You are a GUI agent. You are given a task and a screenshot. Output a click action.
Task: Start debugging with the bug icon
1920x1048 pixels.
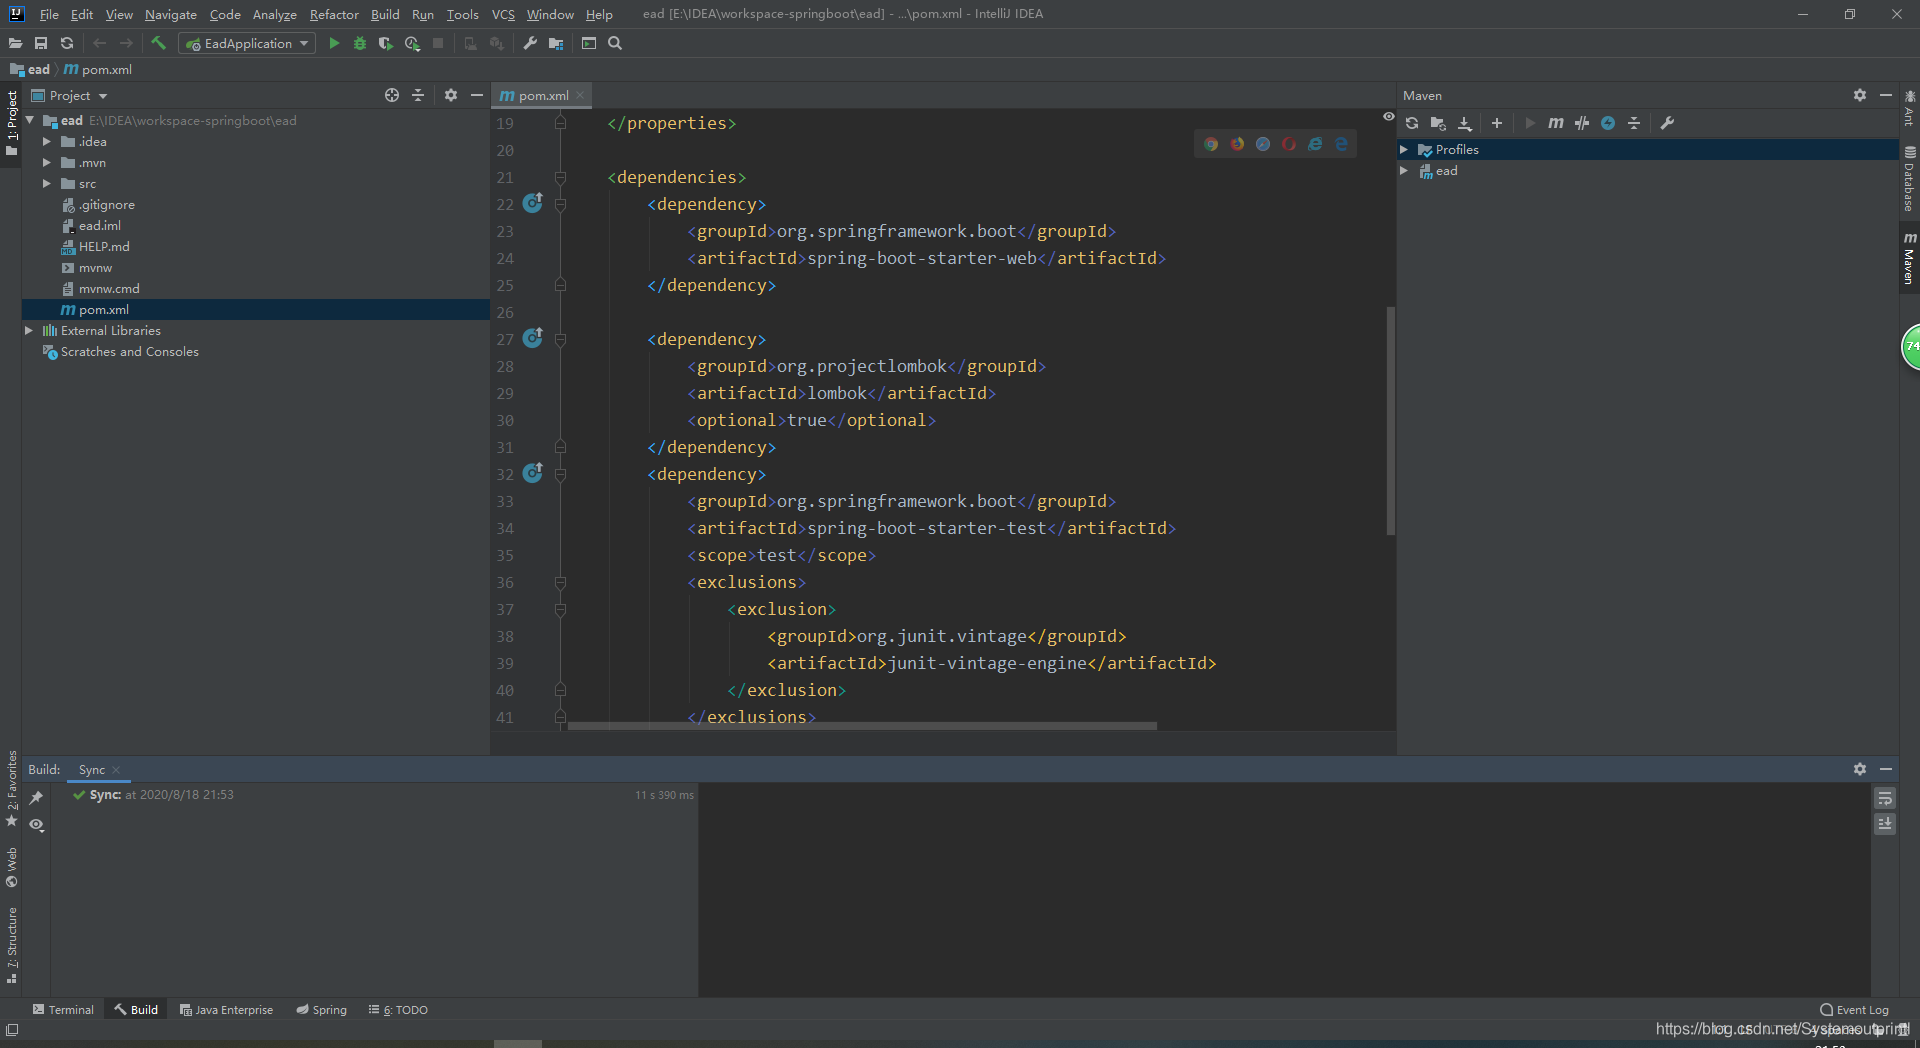360,43
